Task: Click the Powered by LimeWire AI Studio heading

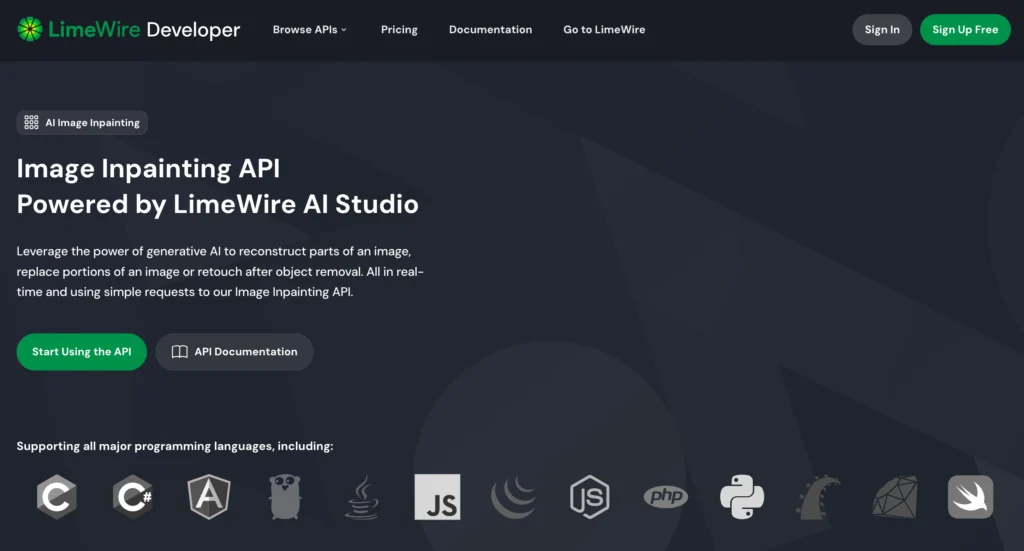Action: (217, 204)
